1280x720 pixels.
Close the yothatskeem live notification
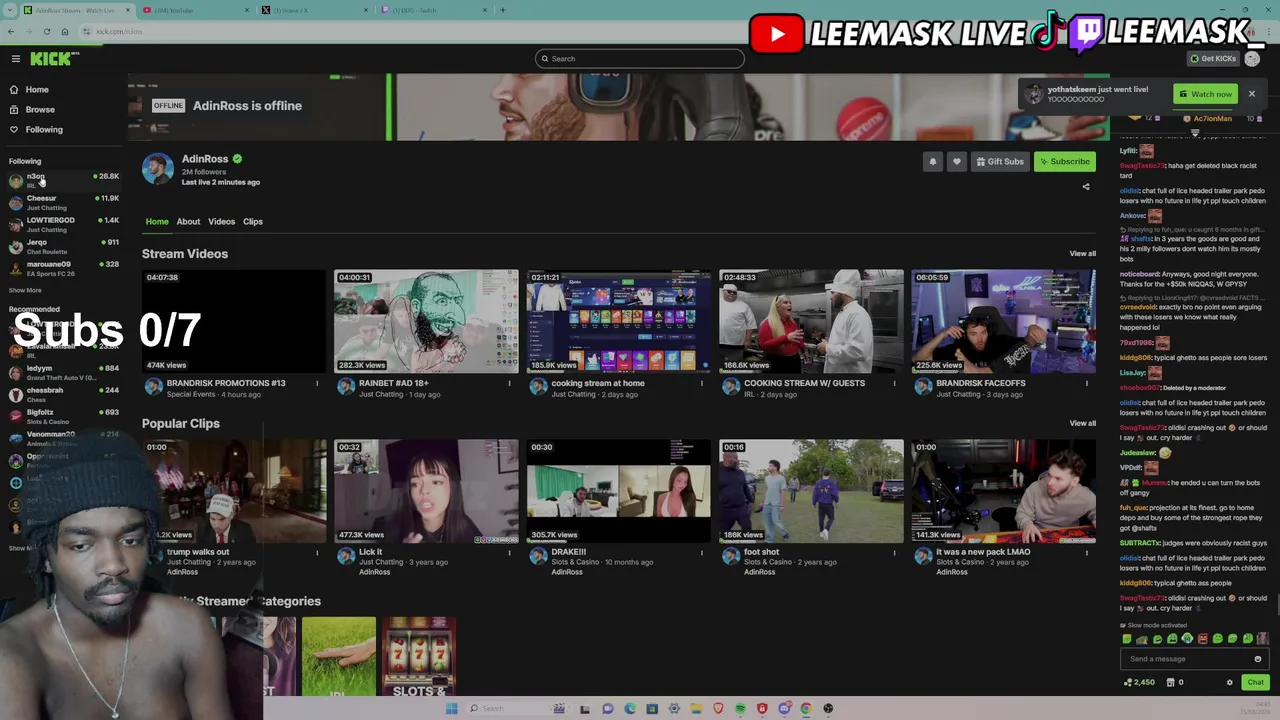(x=1251, y=94)
